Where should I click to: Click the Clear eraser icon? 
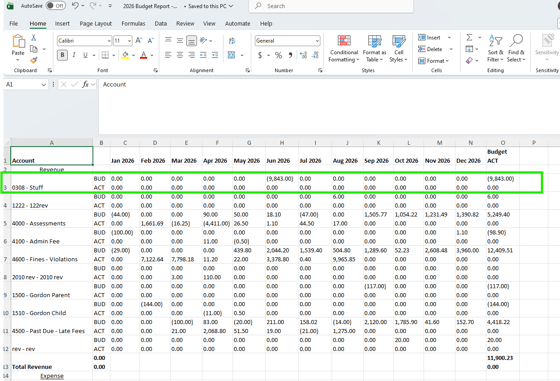tap(469, 61)
